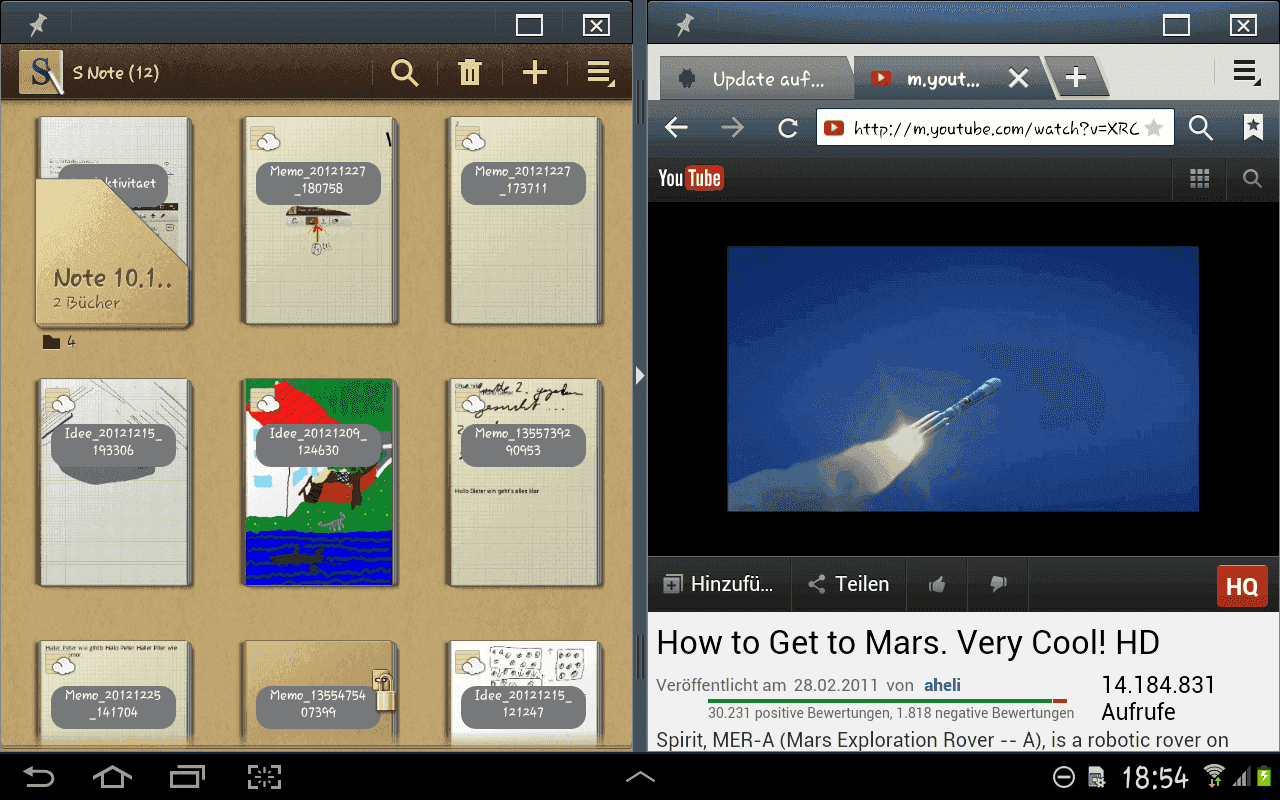This screenshot has height=800, width=1280.
Task: Open colorful drawing Idee_20121209_124630
Action: click(x=320, y=482)
